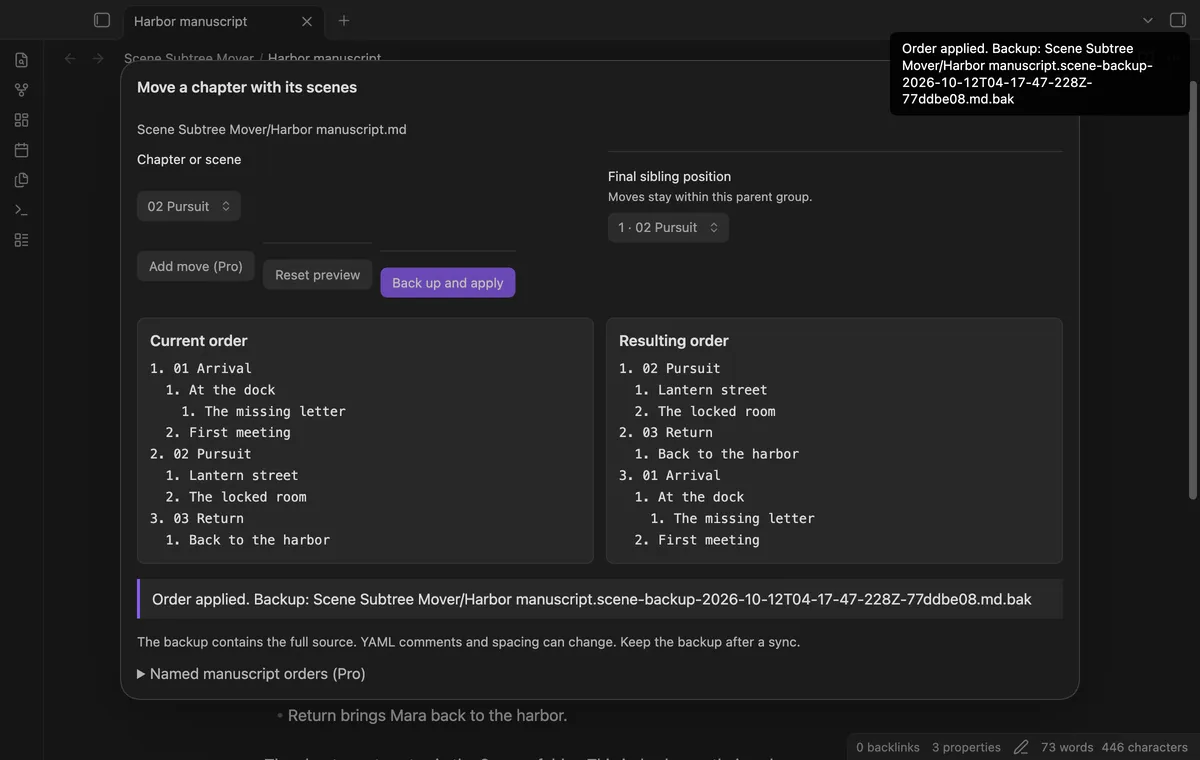Click Back up and apply button
The height and width of the screenshot is (760, 1200).
click(x=448, y=283)
